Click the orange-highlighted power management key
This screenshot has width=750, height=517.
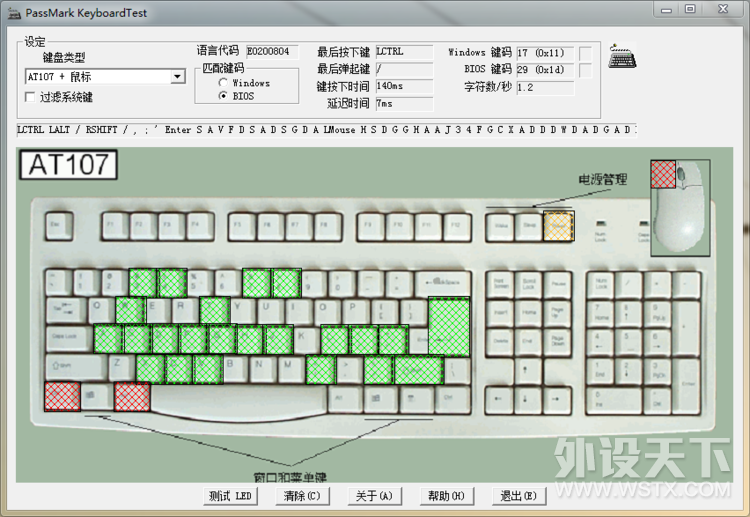tap(558, 227)
